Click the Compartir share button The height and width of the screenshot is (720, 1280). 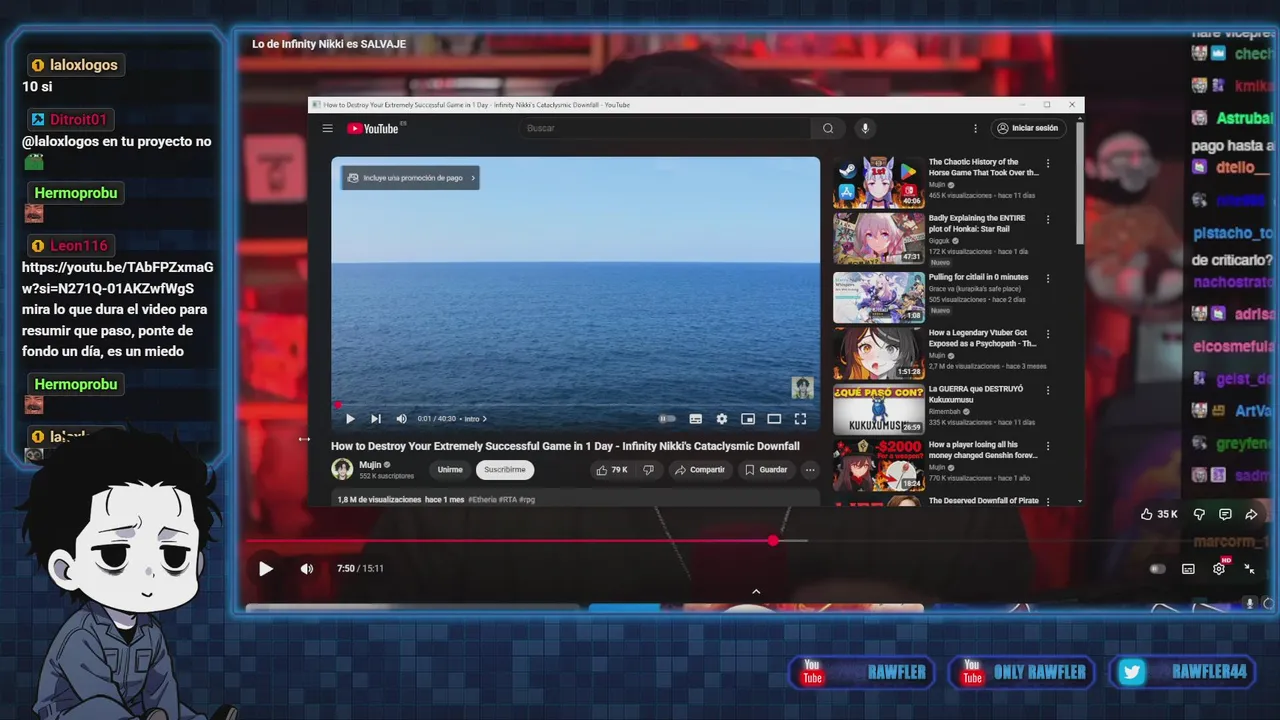pos(700,470)
